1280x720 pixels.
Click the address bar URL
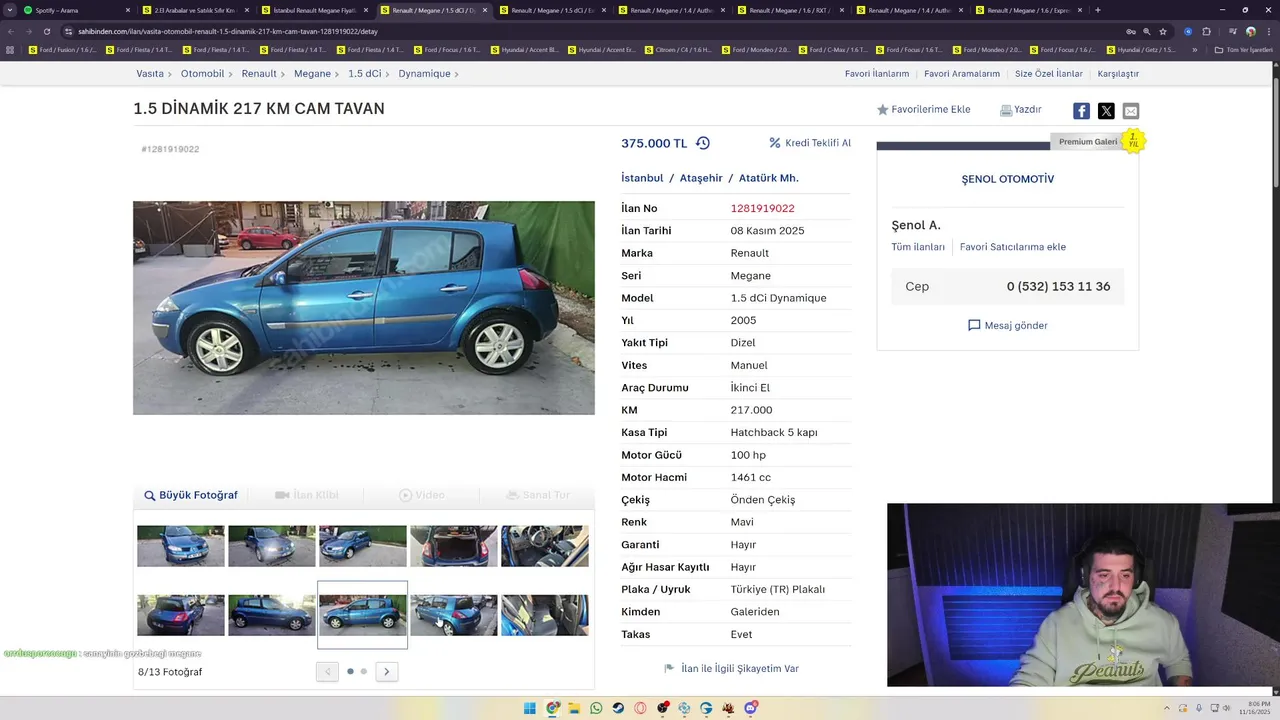228,31
